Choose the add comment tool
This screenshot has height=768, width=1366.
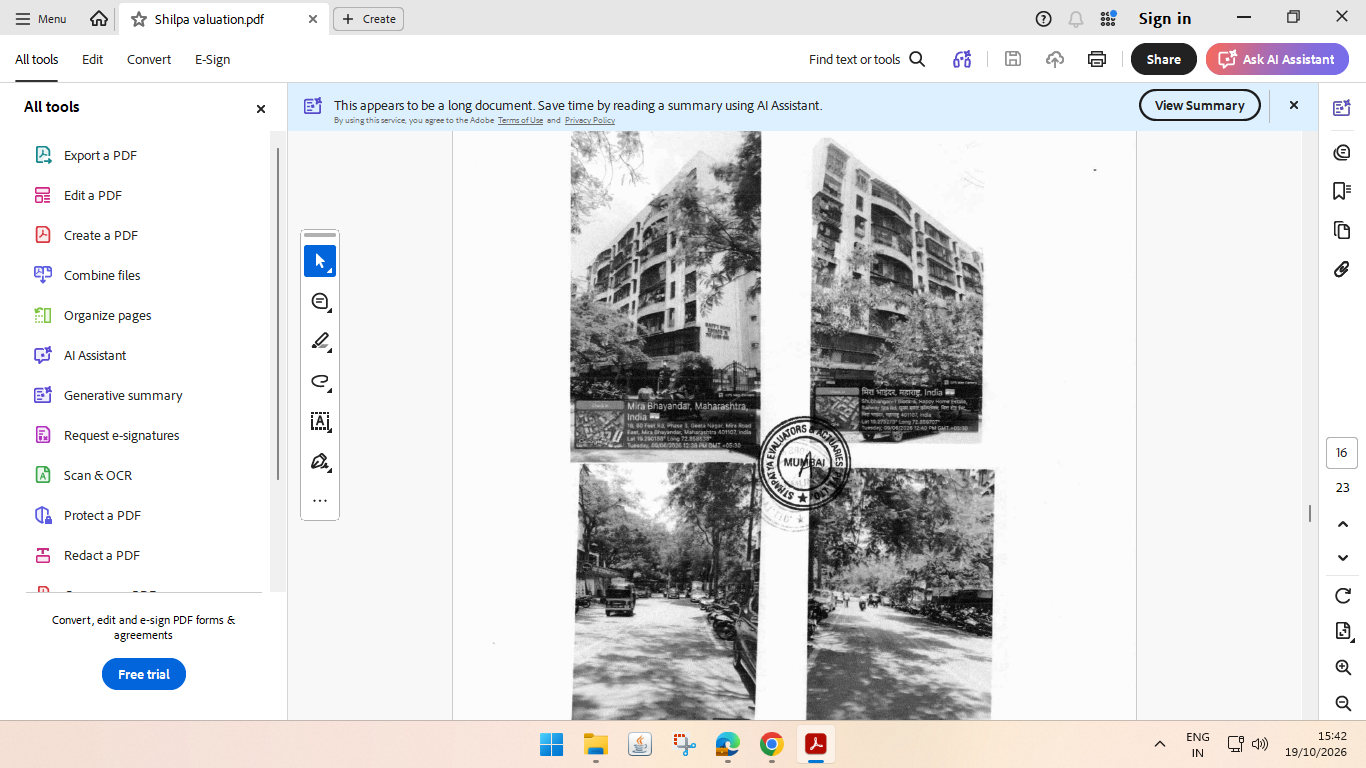click(x=320, y=301)
